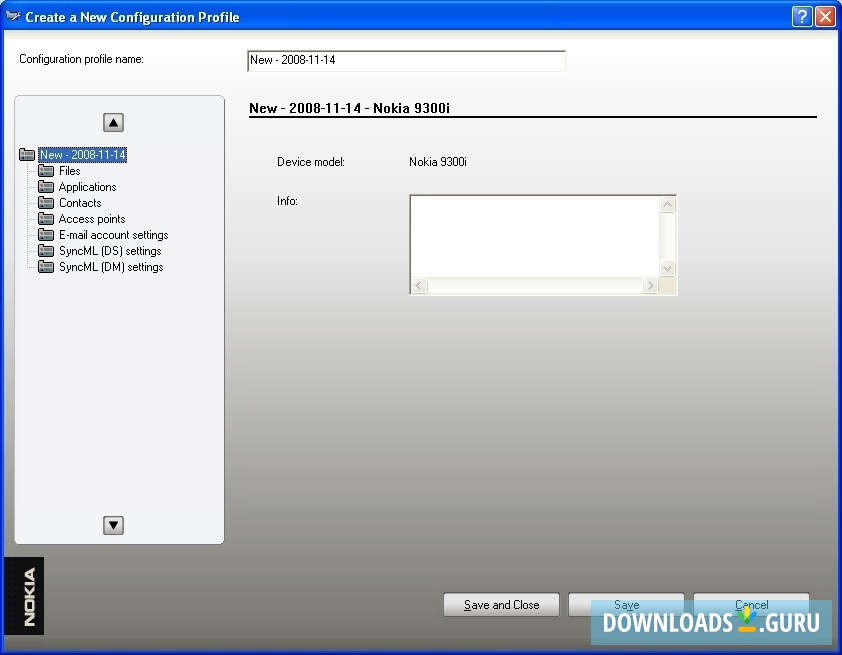Click the root folder icon for New - 2008-11-14
This screenshot has width=842, height=655.
27,155
